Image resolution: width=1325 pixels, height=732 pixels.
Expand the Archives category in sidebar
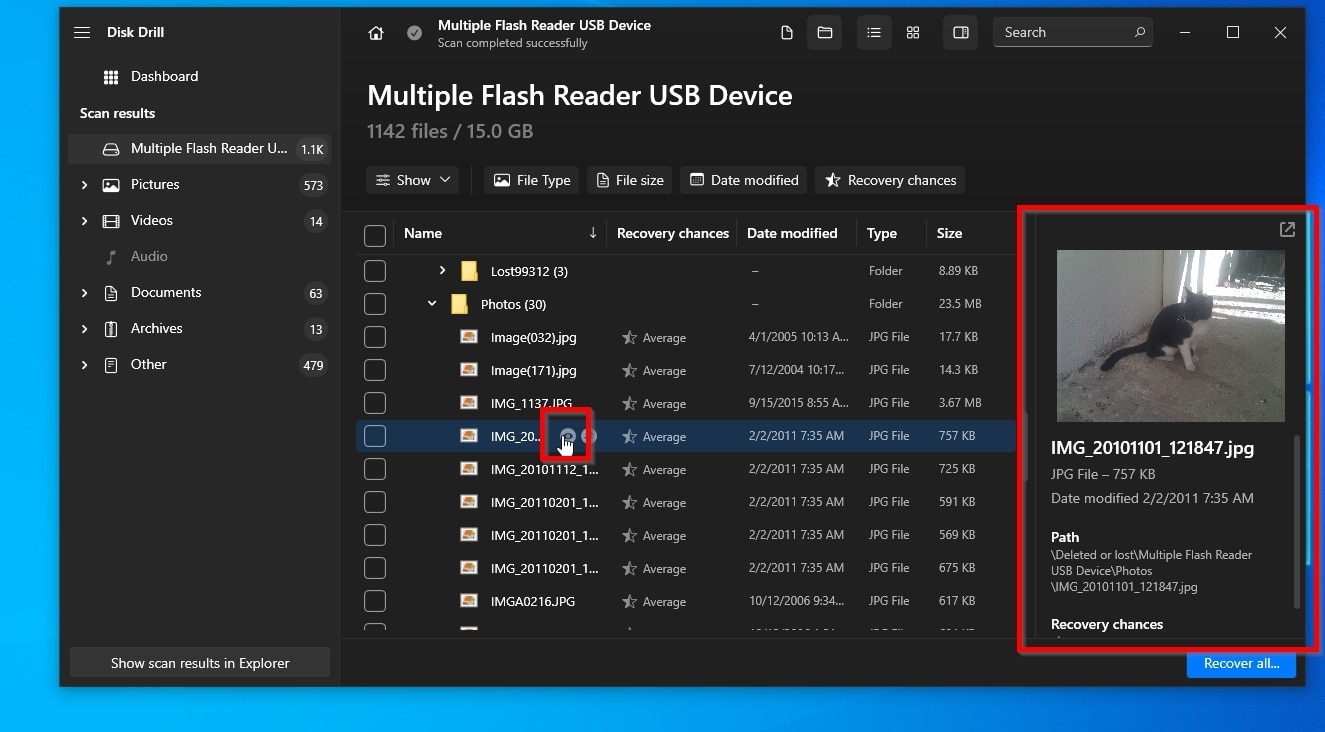(x=84, y=329)
